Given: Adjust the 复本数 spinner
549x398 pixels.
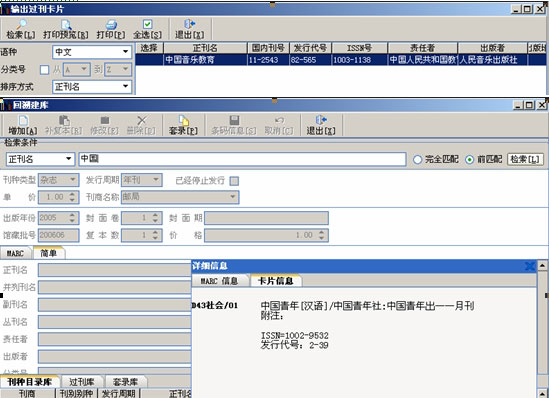Looking at the screenshot, I should 155,235.
